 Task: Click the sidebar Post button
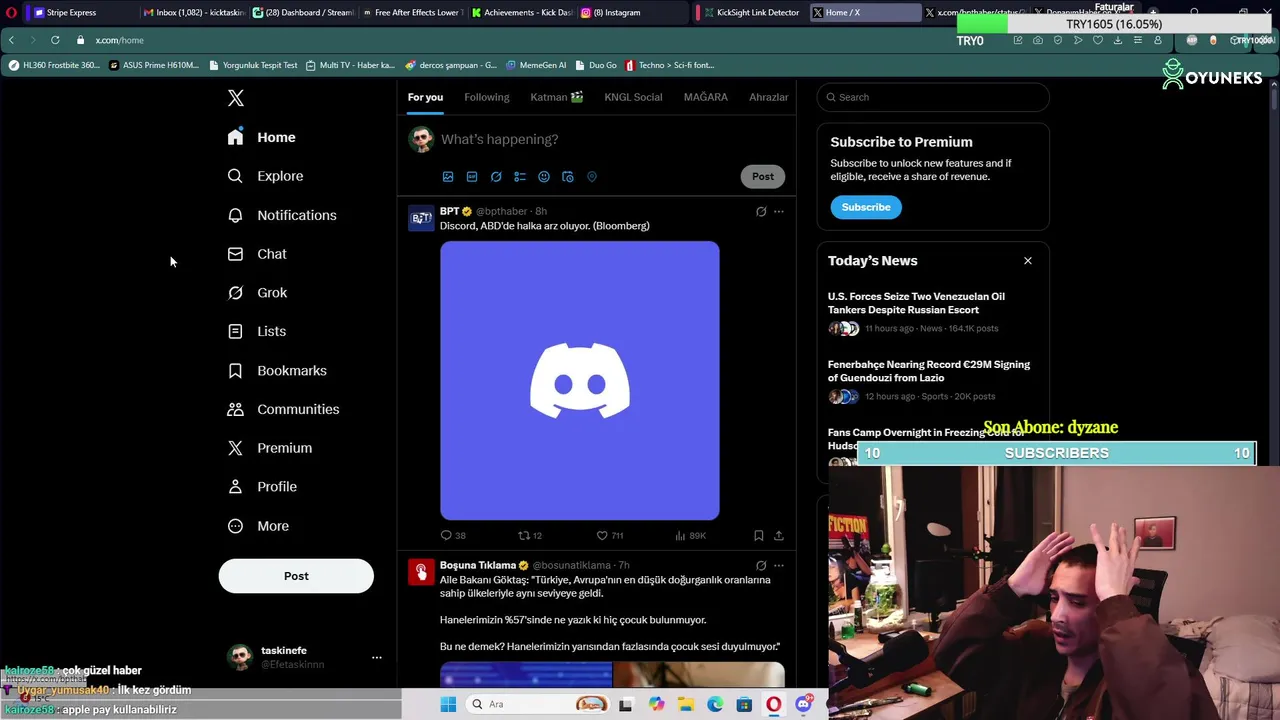click(x=296, y=576)
